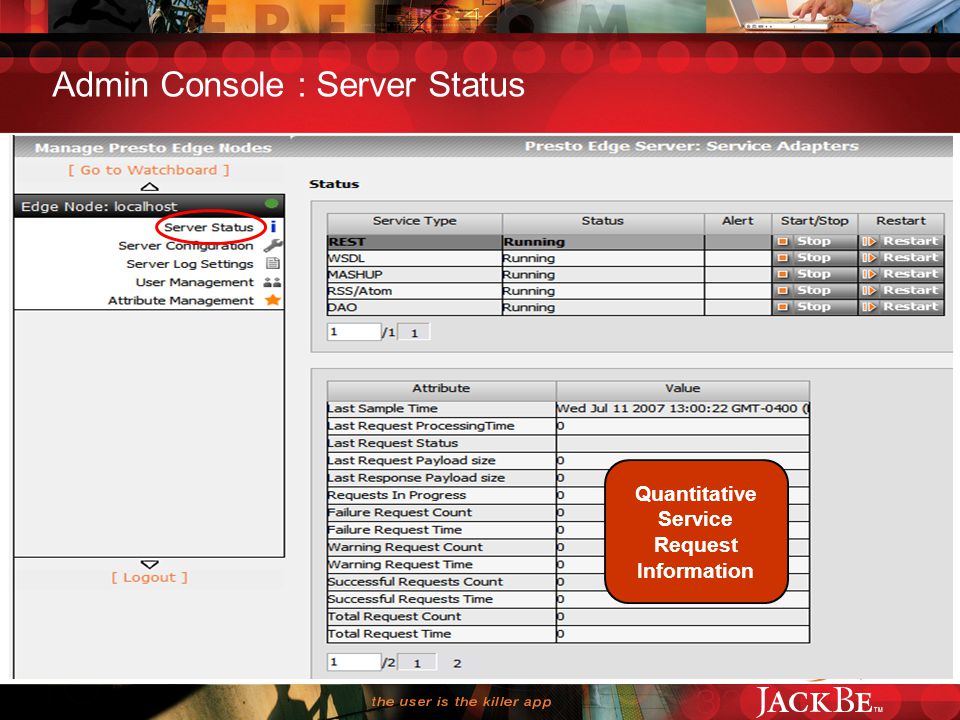Open Server Configuration page
Screen dimensions: 960x720
[186, 246]
